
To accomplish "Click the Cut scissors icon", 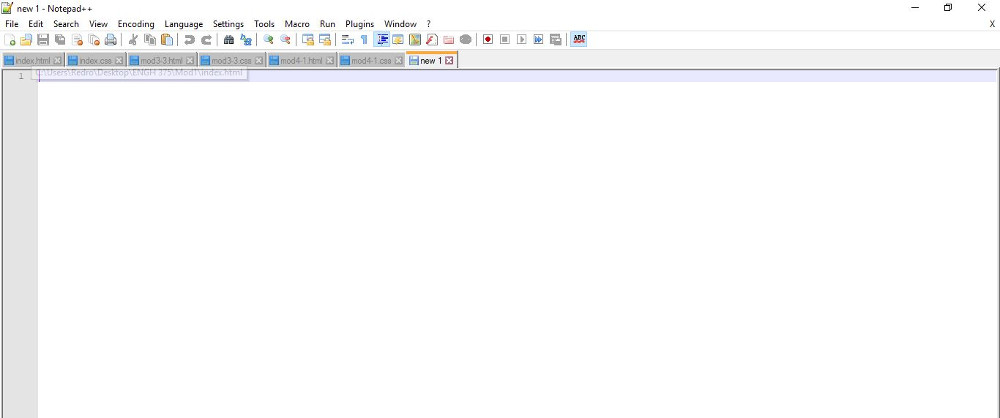I will click(x=133, y=40).
